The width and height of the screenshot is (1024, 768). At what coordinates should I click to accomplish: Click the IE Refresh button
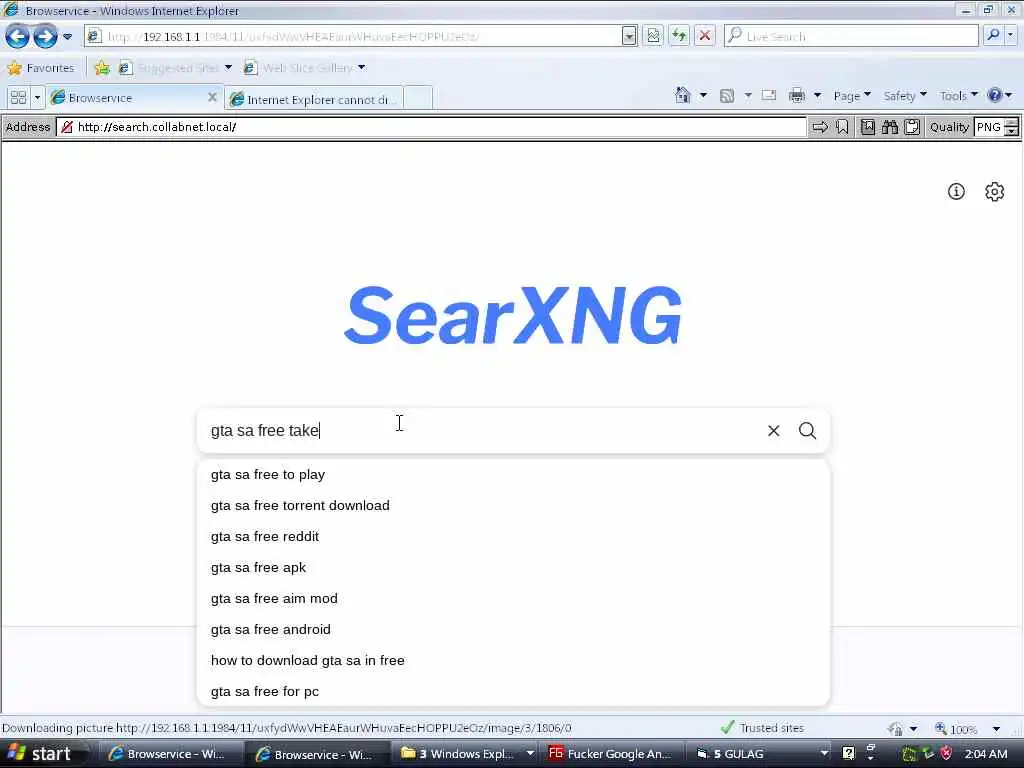click(x=679, y=36)
